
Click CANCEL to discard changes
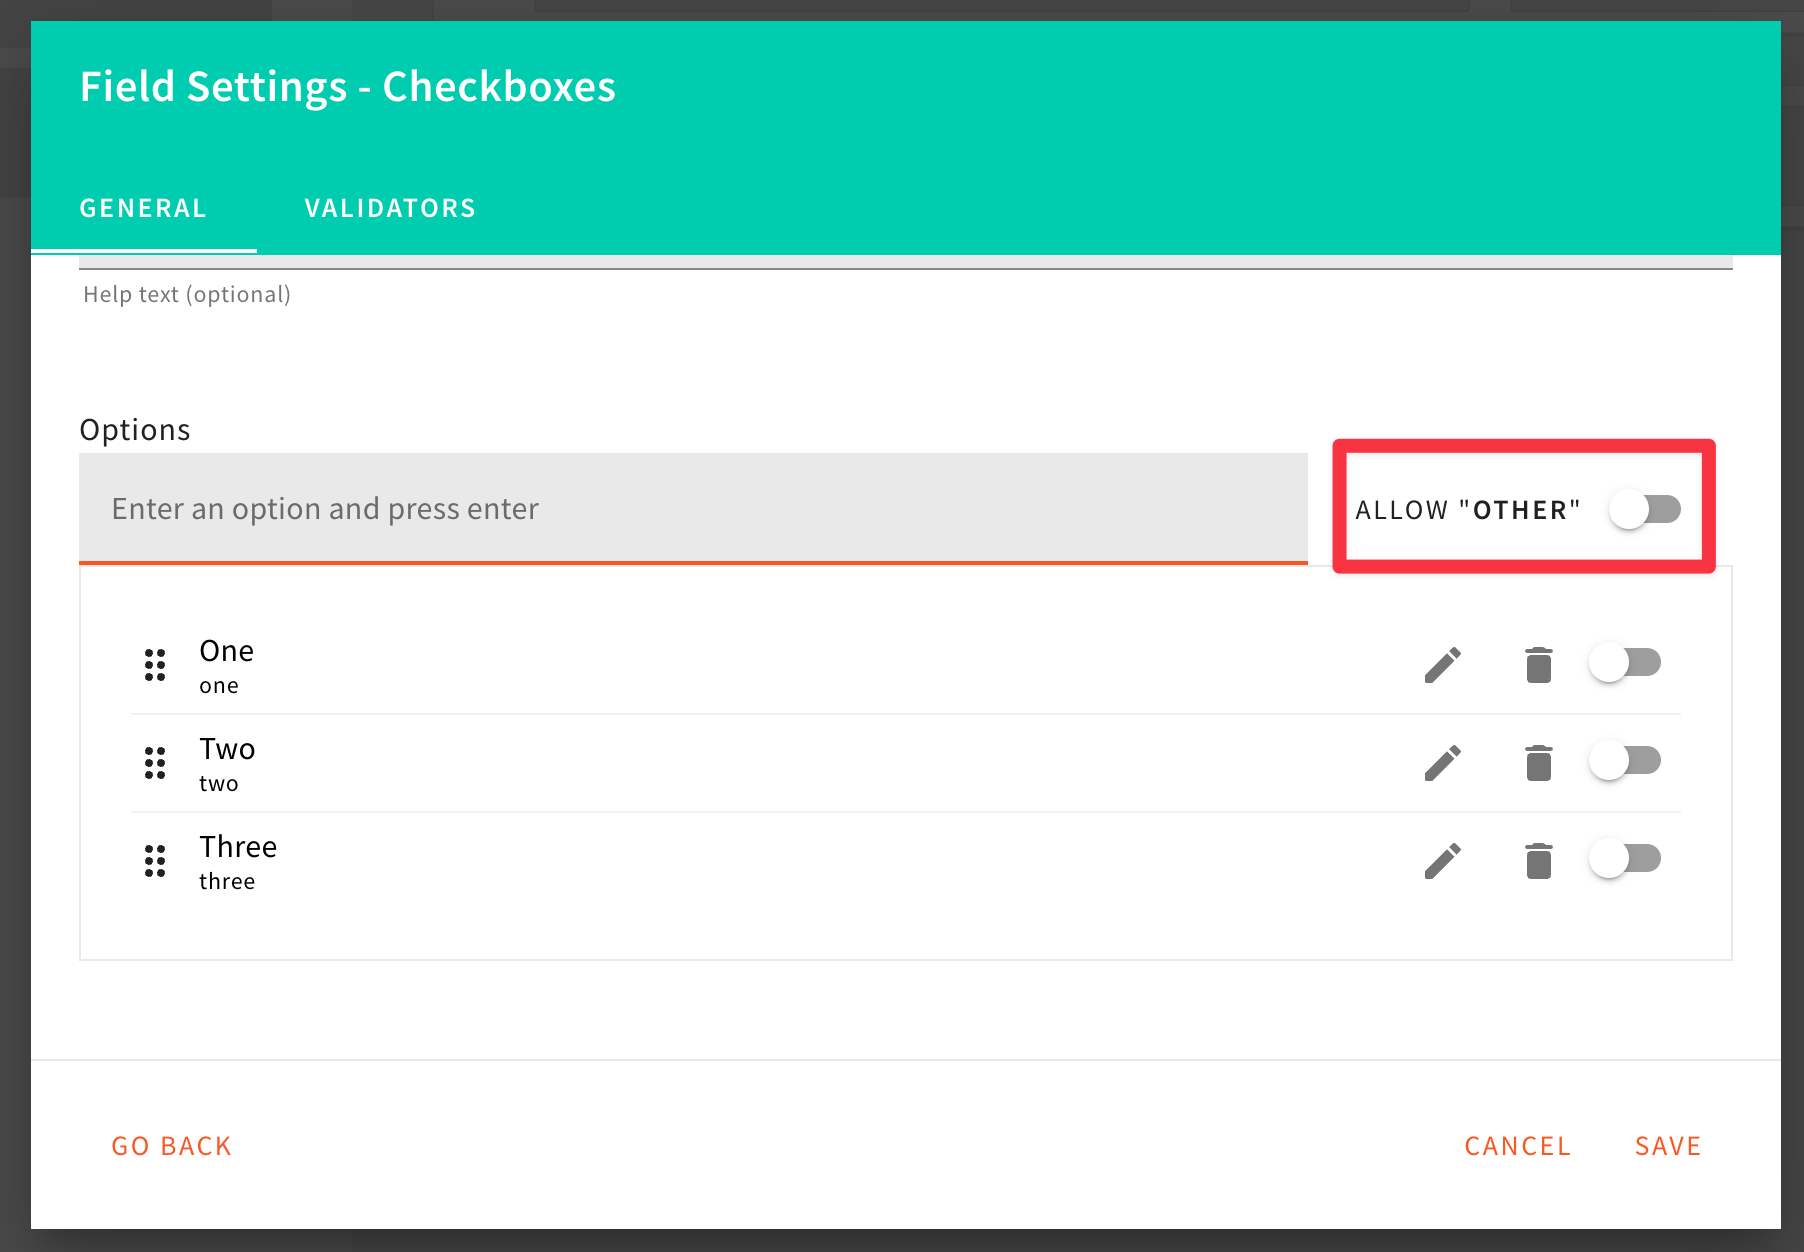pos(1517,1146)
